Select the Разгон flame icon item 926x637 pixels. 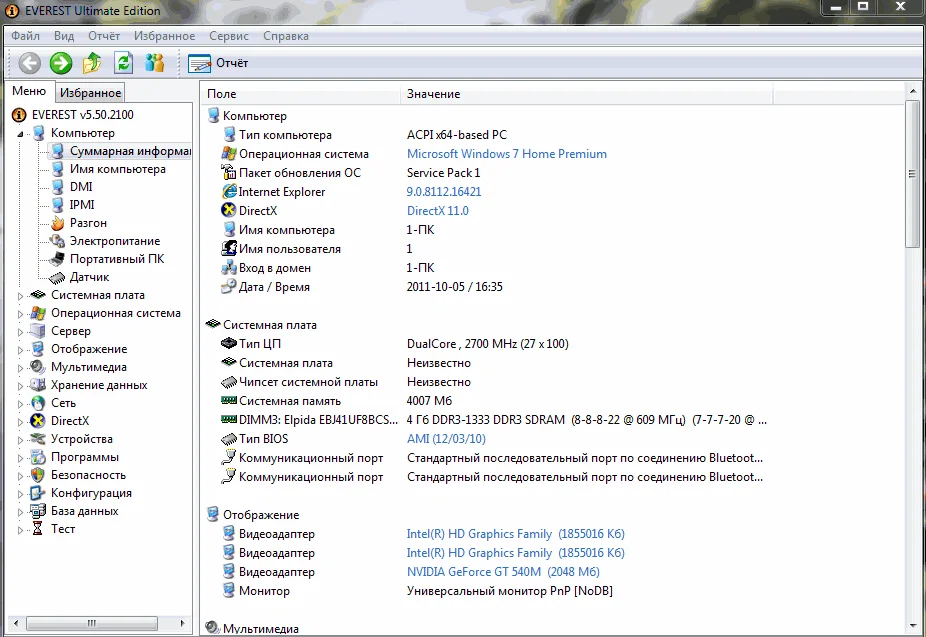(57, 223)
